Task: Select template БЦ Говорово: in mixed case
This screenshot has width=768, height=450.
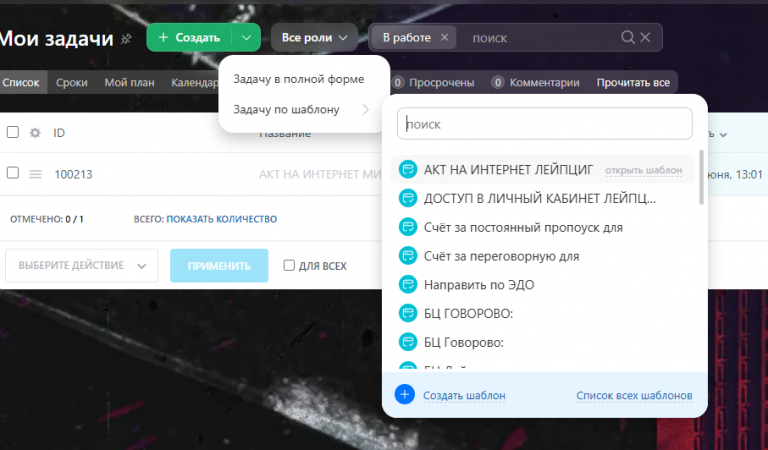Action: pyautogui.click(x=463, y=342)
